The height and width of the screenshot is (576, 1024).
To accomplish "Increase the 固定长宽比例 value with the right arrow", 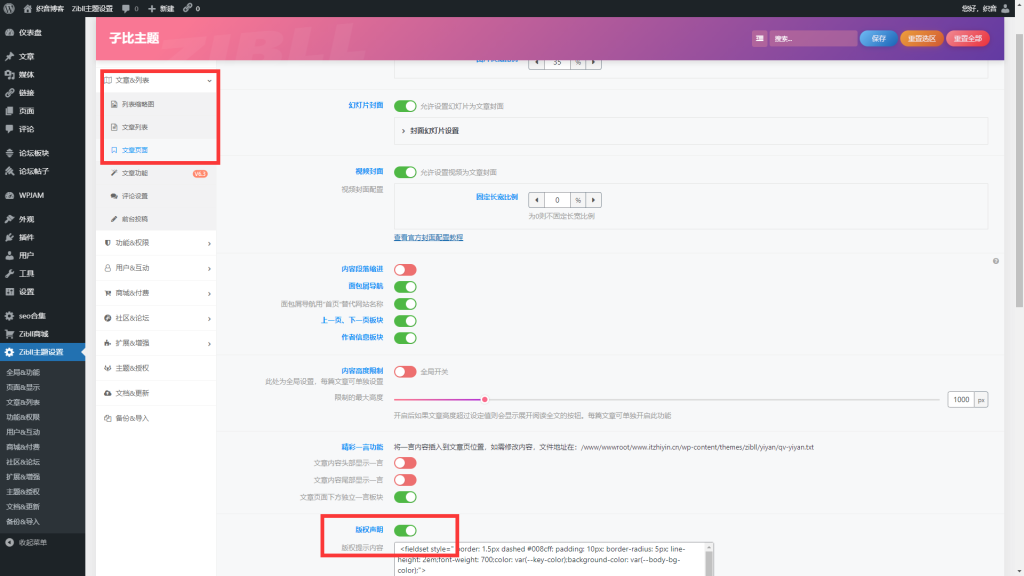I will click(593, 200).
